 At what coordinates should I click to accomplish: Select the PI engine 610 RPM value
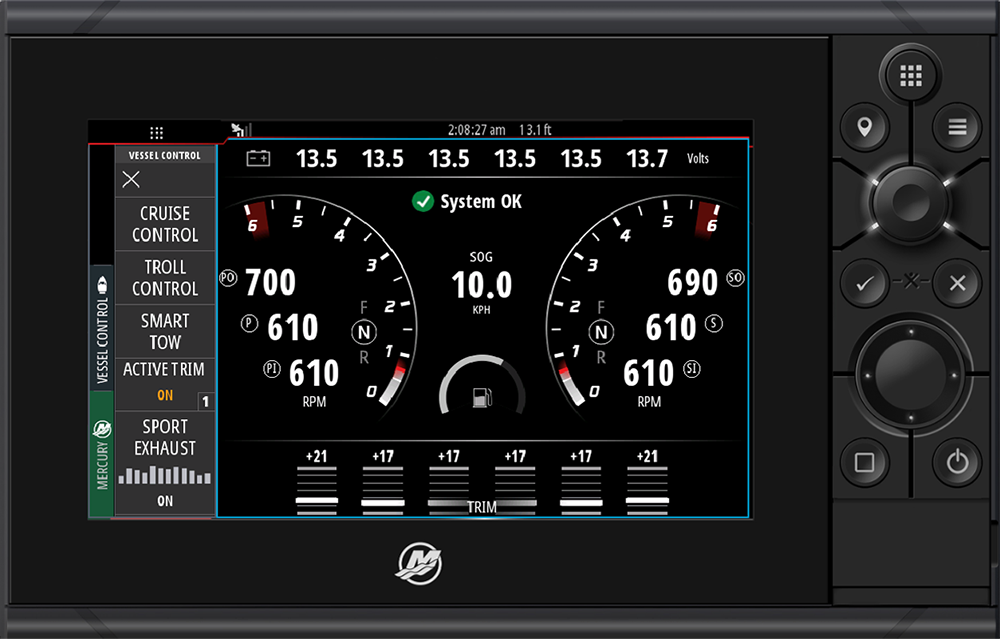click(x=314, y=373)
